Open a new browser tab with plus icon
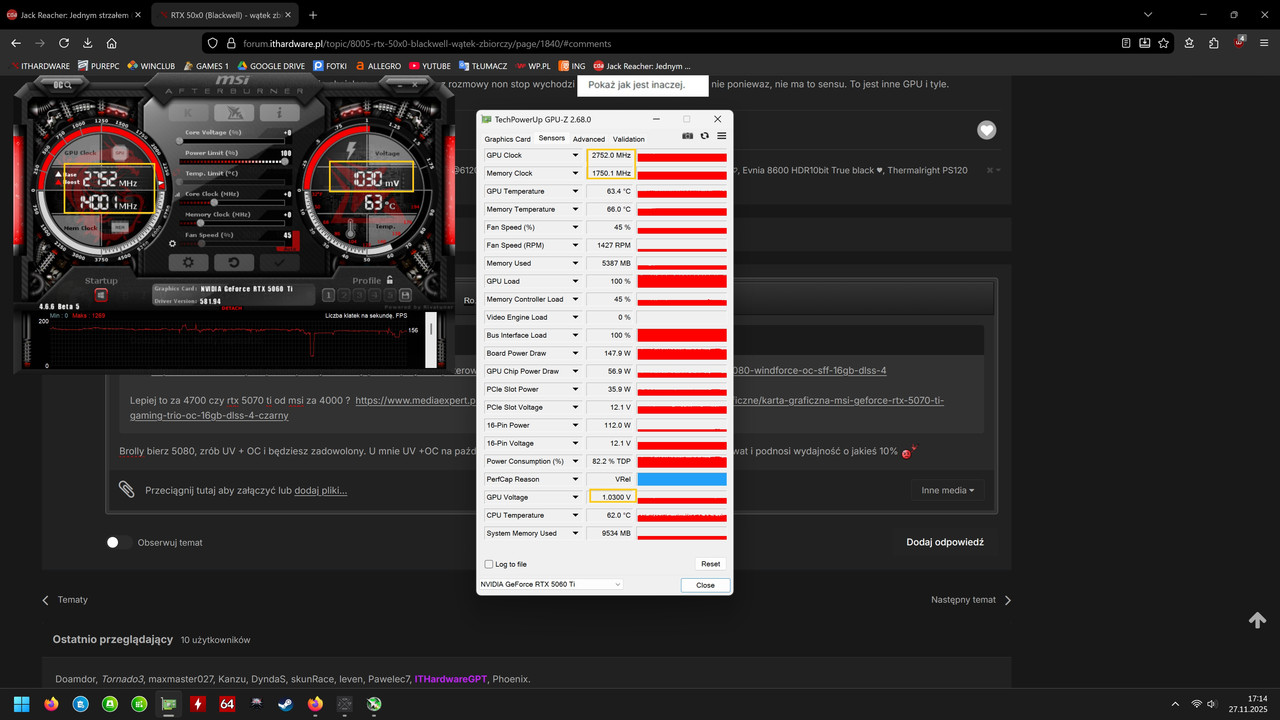 313,15
